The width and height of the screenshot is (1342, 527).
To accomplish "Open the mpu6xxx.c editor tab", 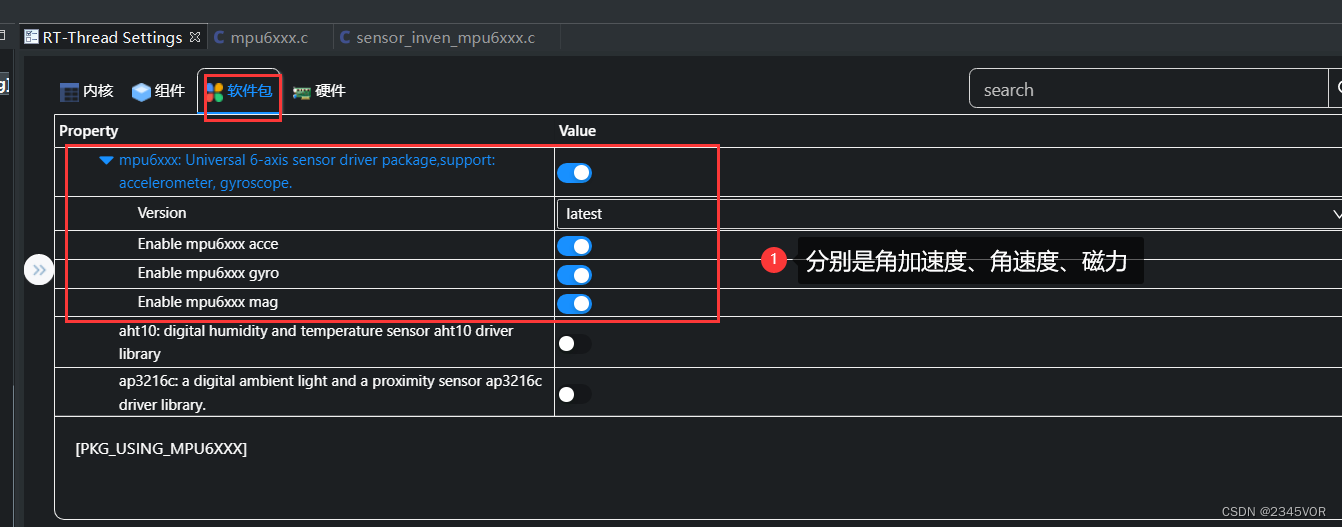I will click(269, 38).
